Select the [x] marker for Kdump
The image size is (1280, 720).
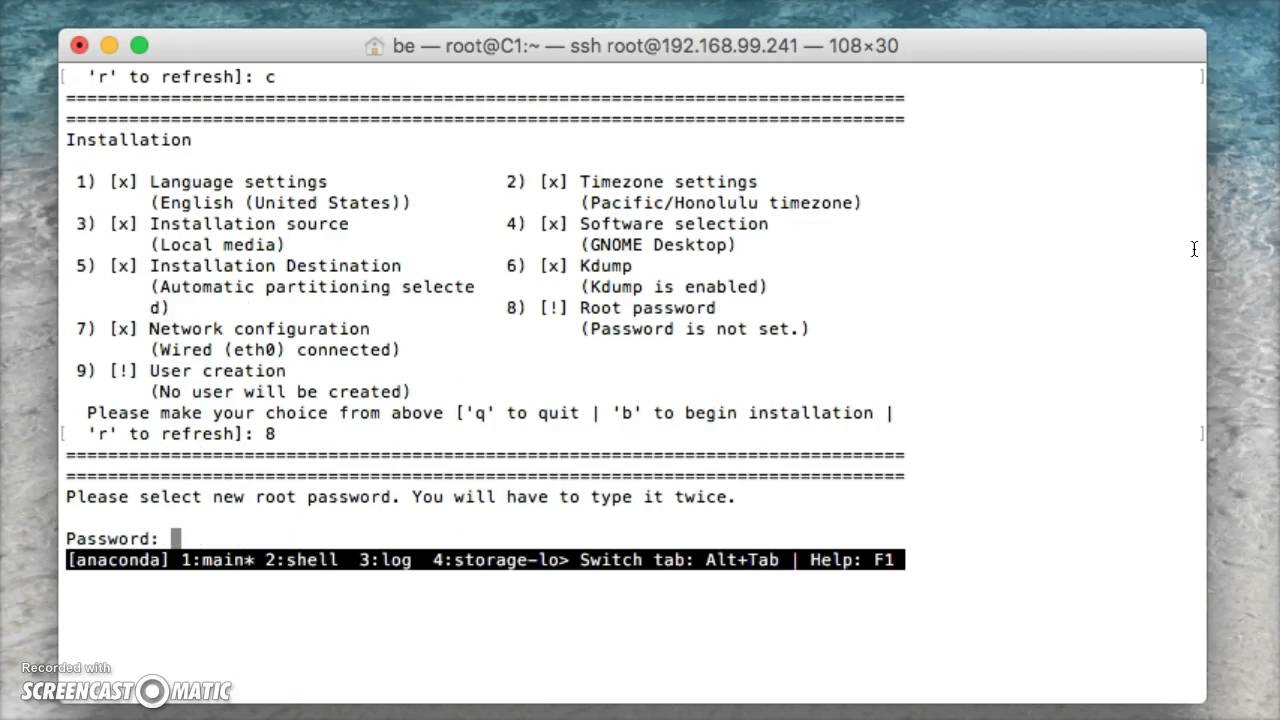click(x=553, y=266)
